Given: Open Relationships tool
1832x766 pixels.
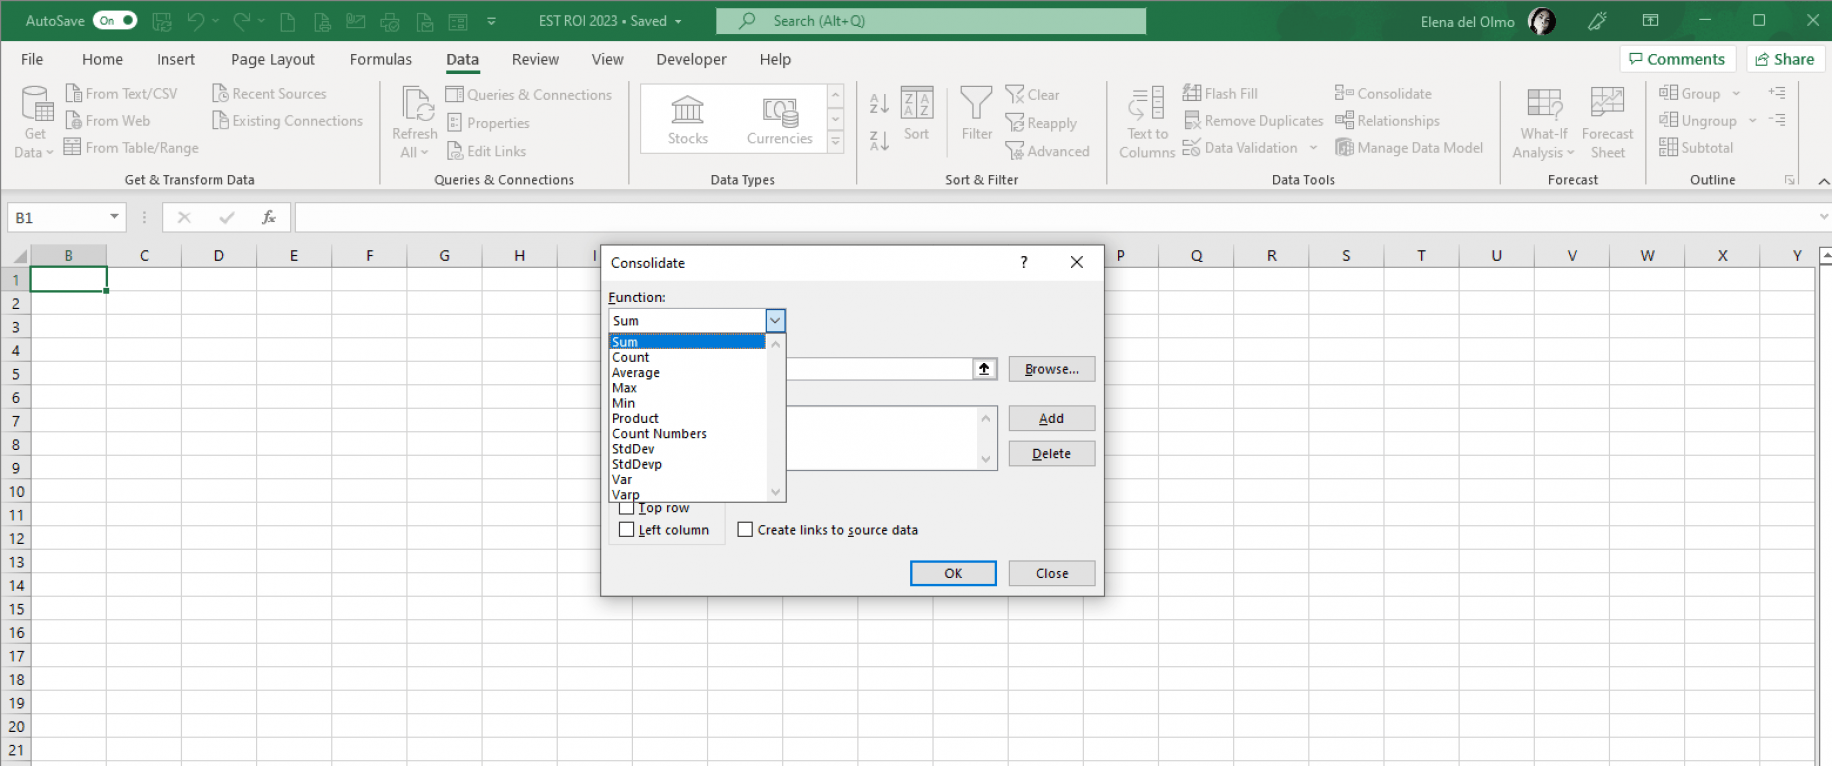Looking at the screenshot, I should 1387,121.
